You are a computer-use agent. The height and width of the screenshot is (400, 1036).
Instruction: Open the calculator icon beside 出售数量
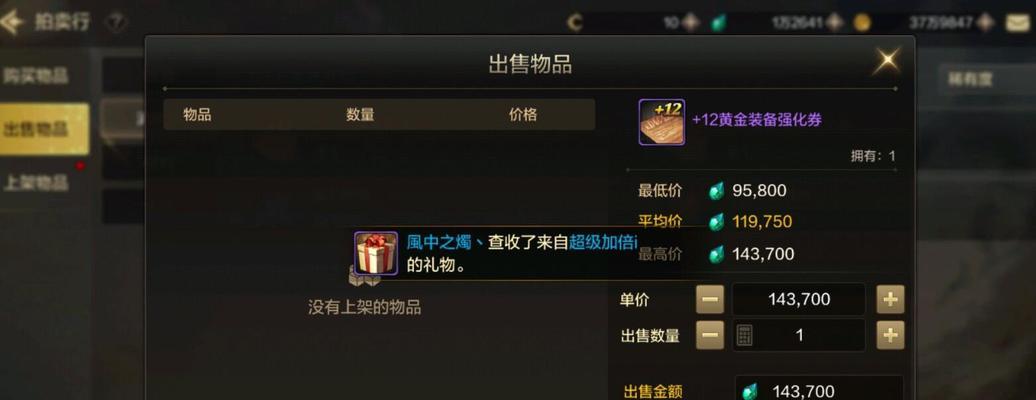tap(744, 335)
